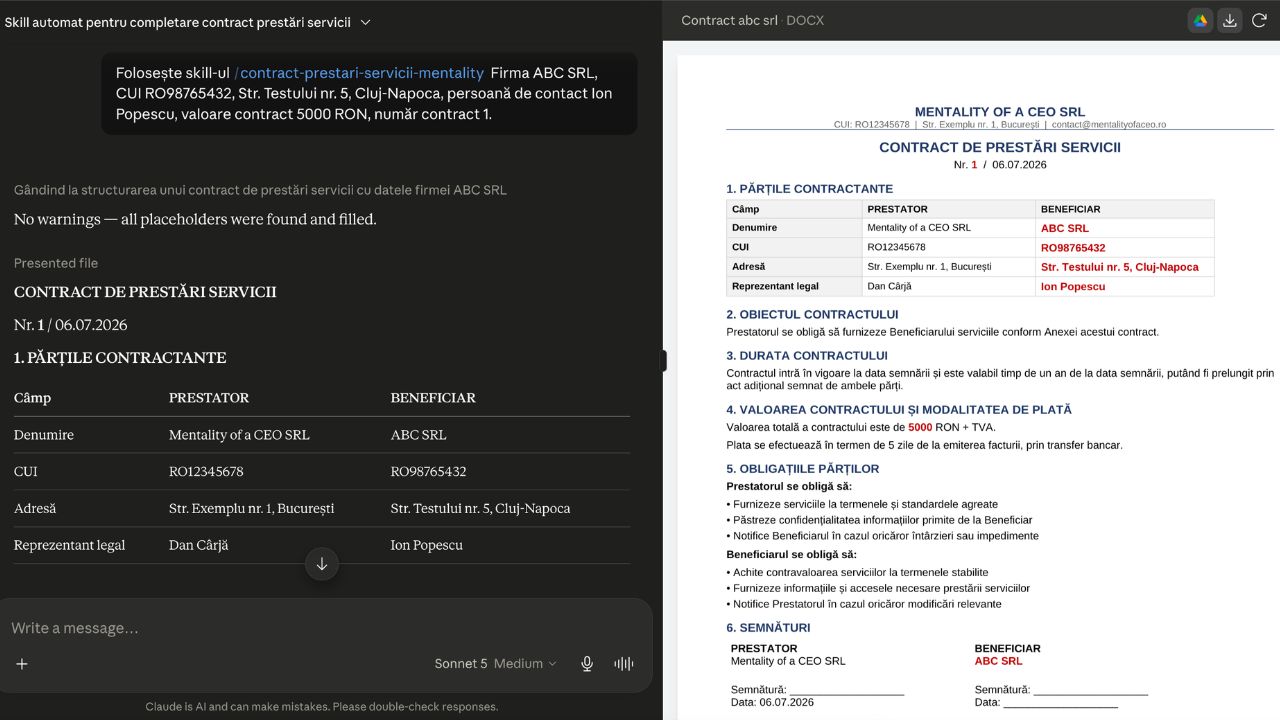1280x720 pixels.
Task: Open the Sonnet 5 Medium model selector
Action: [495, 663]
